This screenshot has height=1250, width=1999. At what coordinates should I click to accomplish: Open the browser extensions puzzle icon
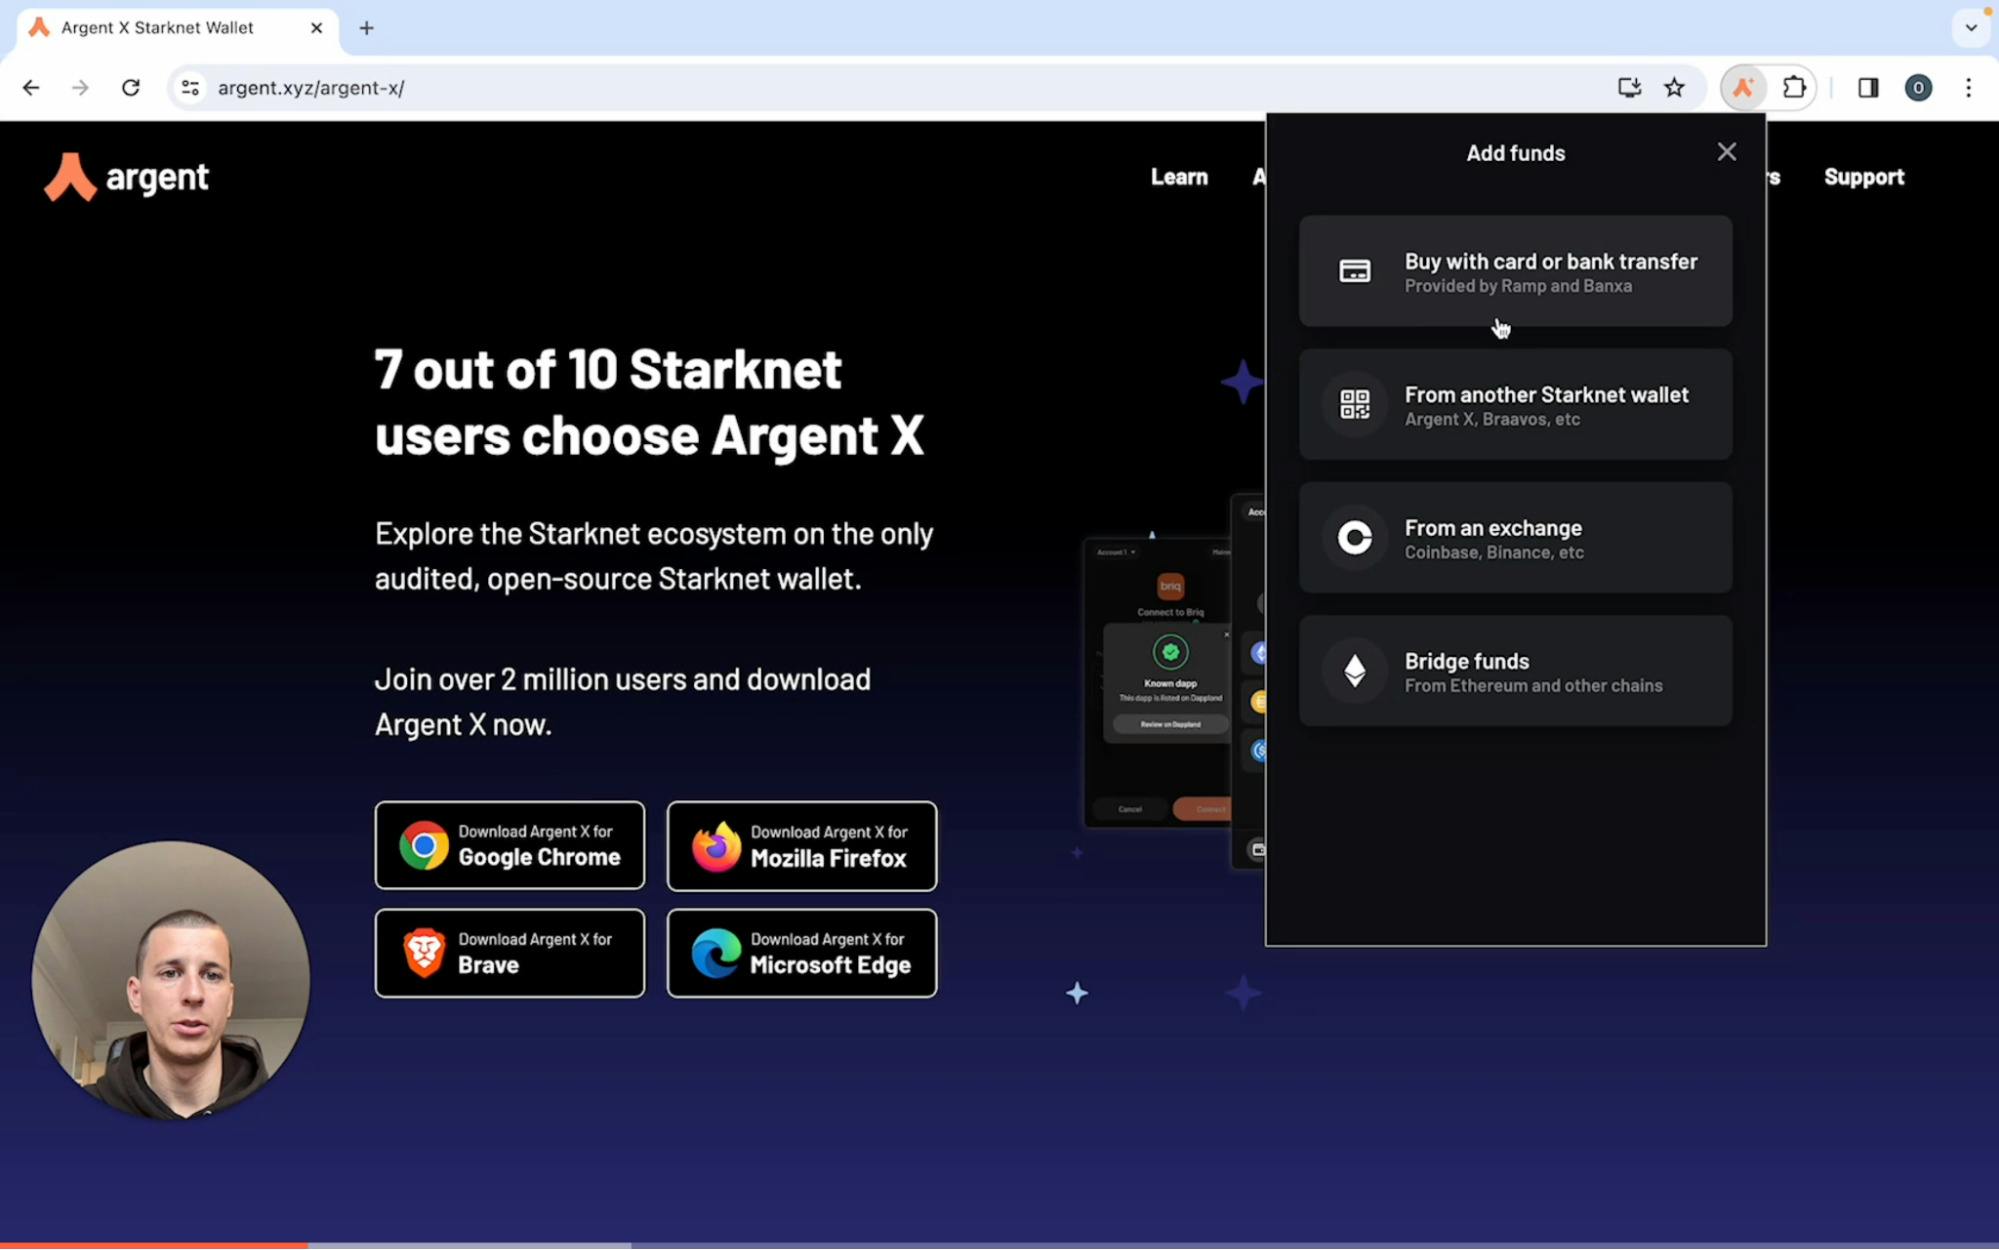click(1794, 88)
